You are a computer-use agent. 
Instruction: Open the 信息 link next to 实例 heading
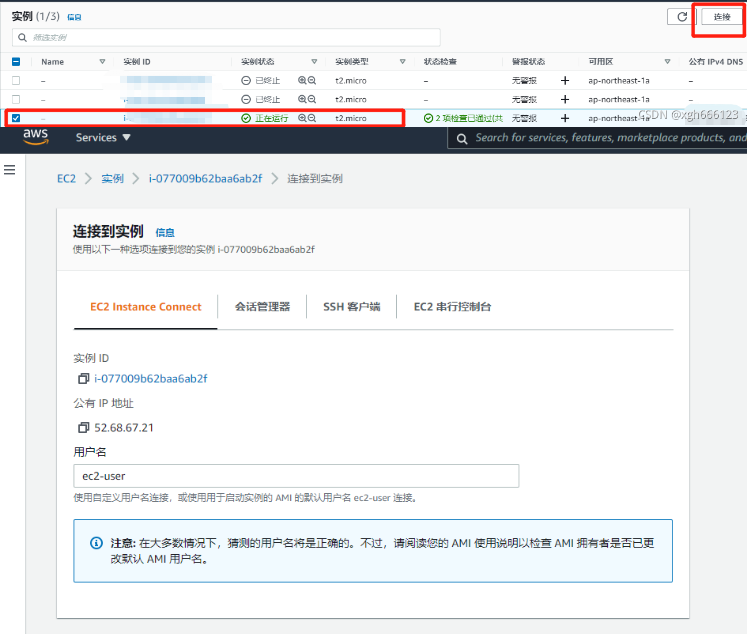point(74,17)
